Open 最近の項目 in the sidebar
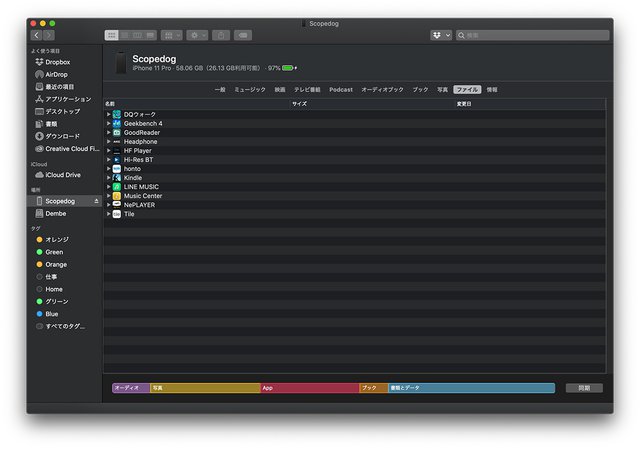 click(60, 87)
